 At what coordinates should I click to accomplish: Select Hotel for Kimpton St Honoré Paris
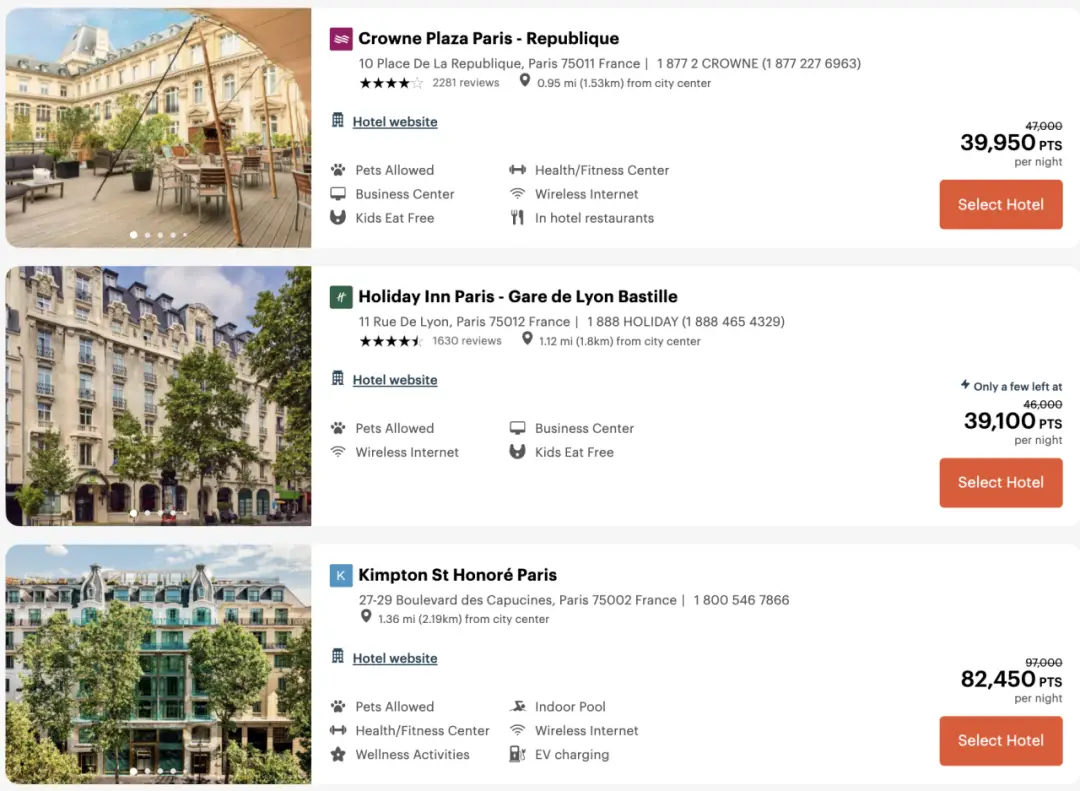(1000, 740)
